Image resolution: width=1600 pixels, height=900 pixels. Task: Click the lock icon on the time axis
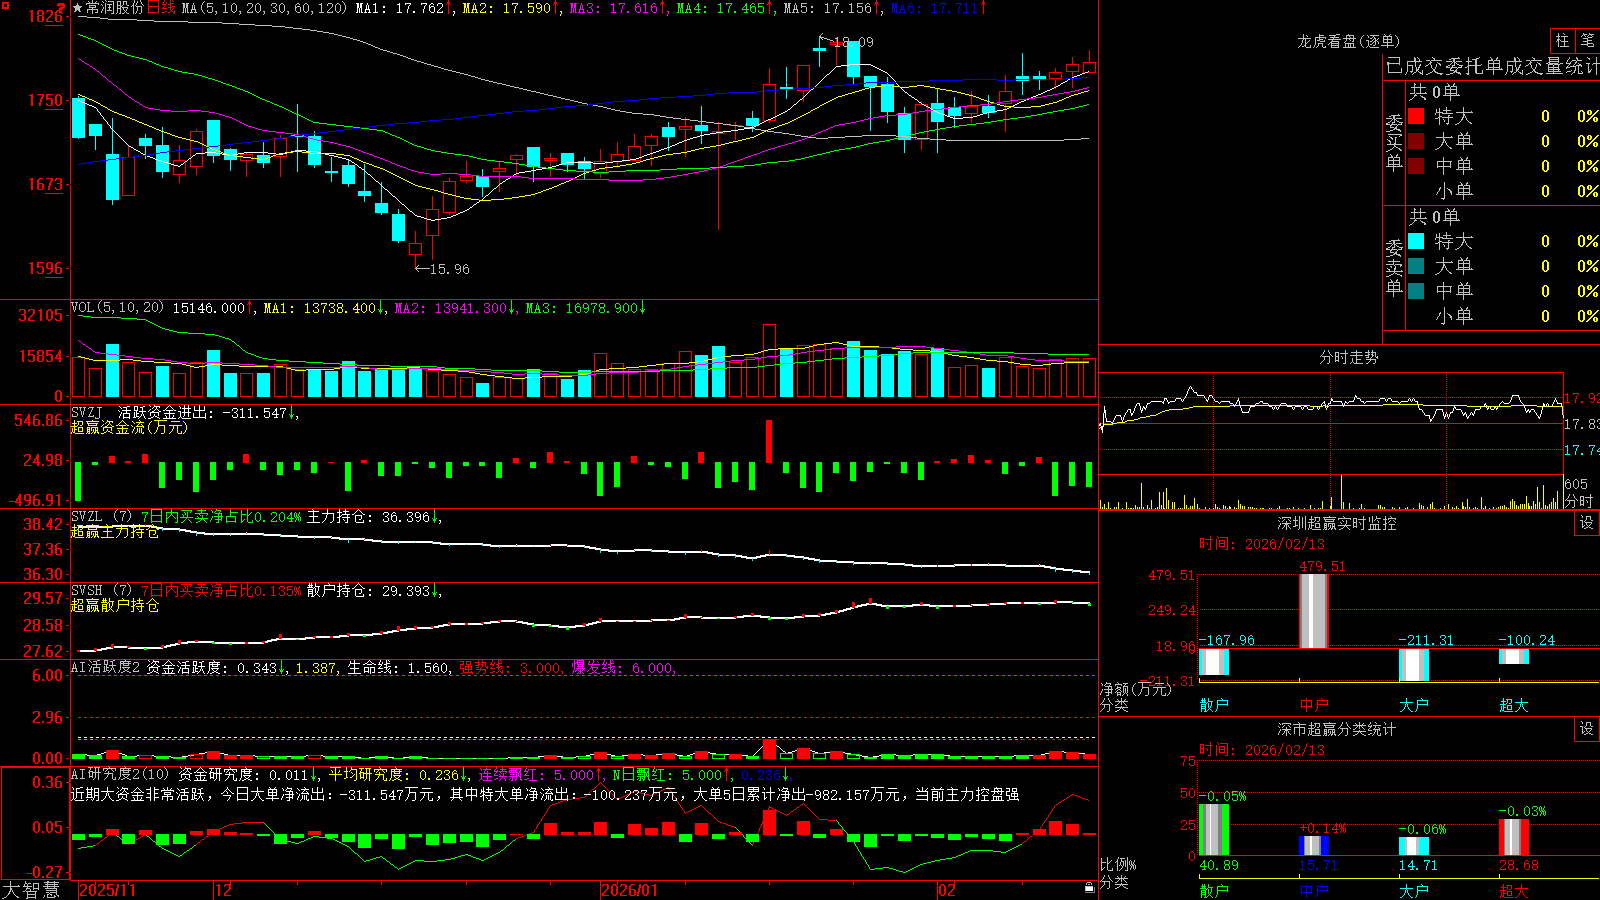click(1089, 888)
